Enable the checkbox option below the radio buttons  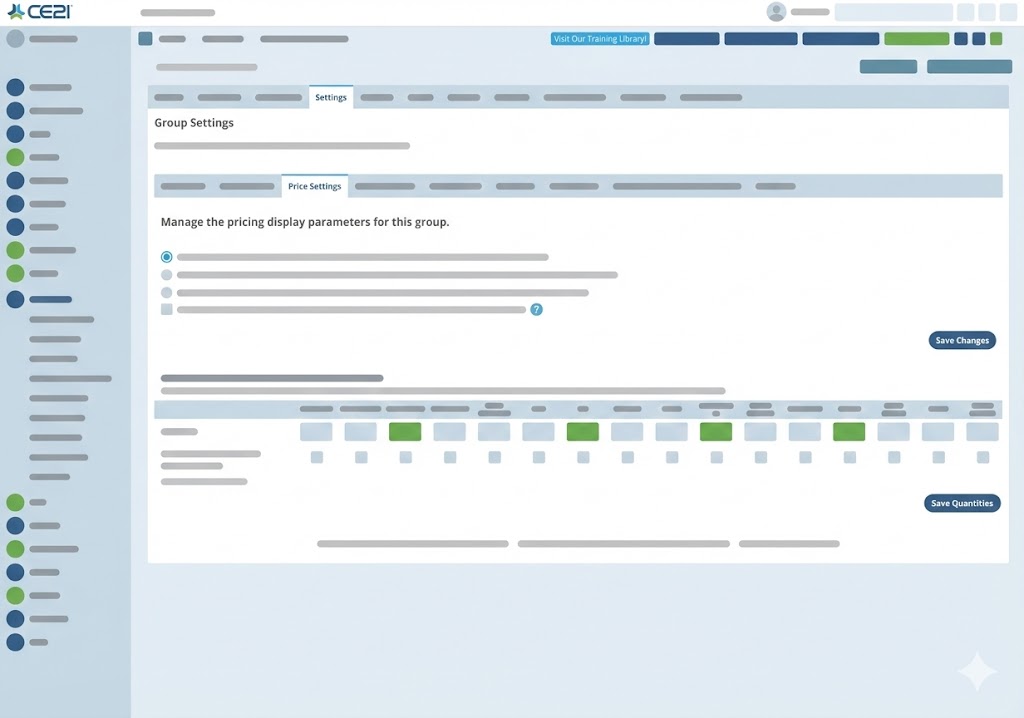point(166,309)
